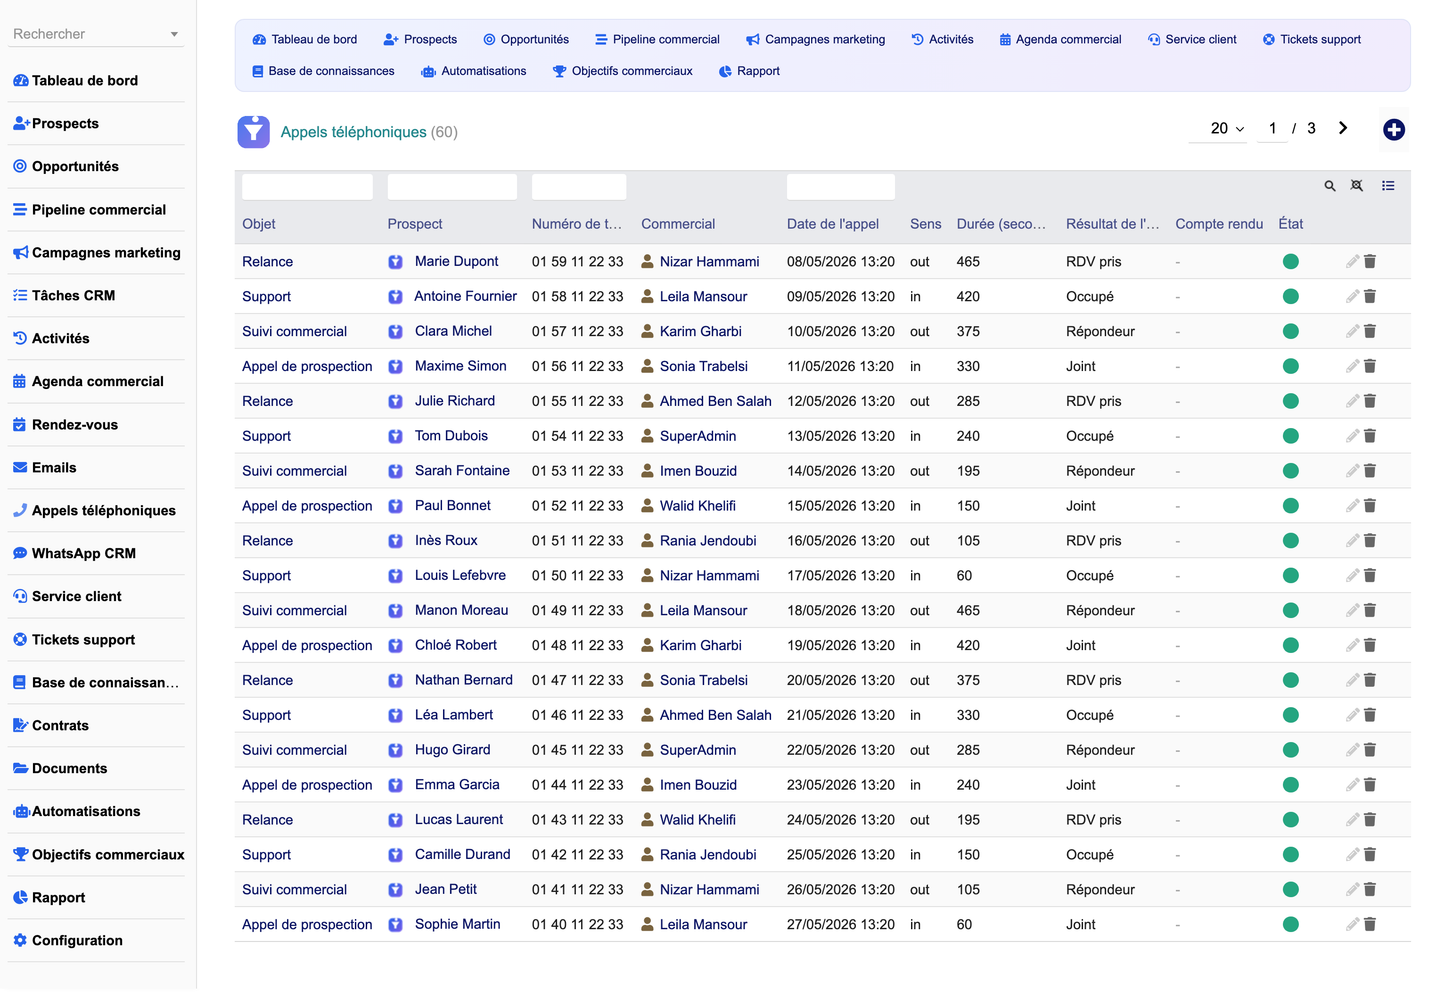
Task: Select Prospects in the left sidebar
Action: point(65,124)
